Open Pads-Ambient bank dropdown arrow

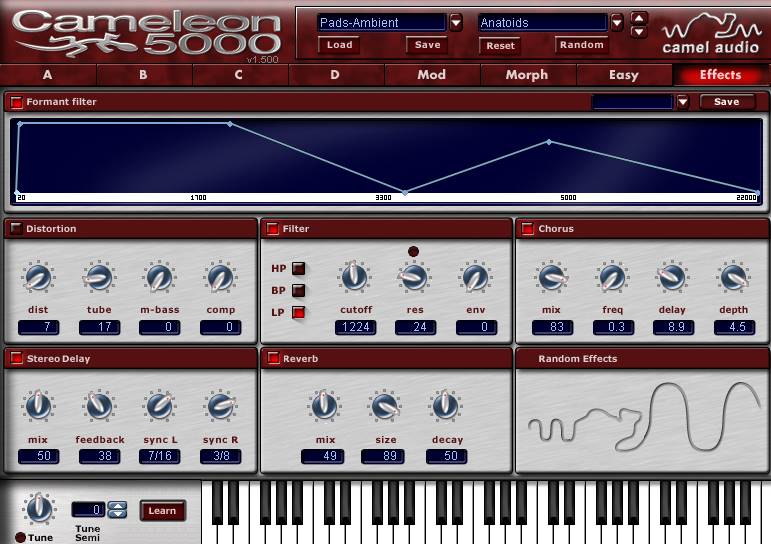456,23
